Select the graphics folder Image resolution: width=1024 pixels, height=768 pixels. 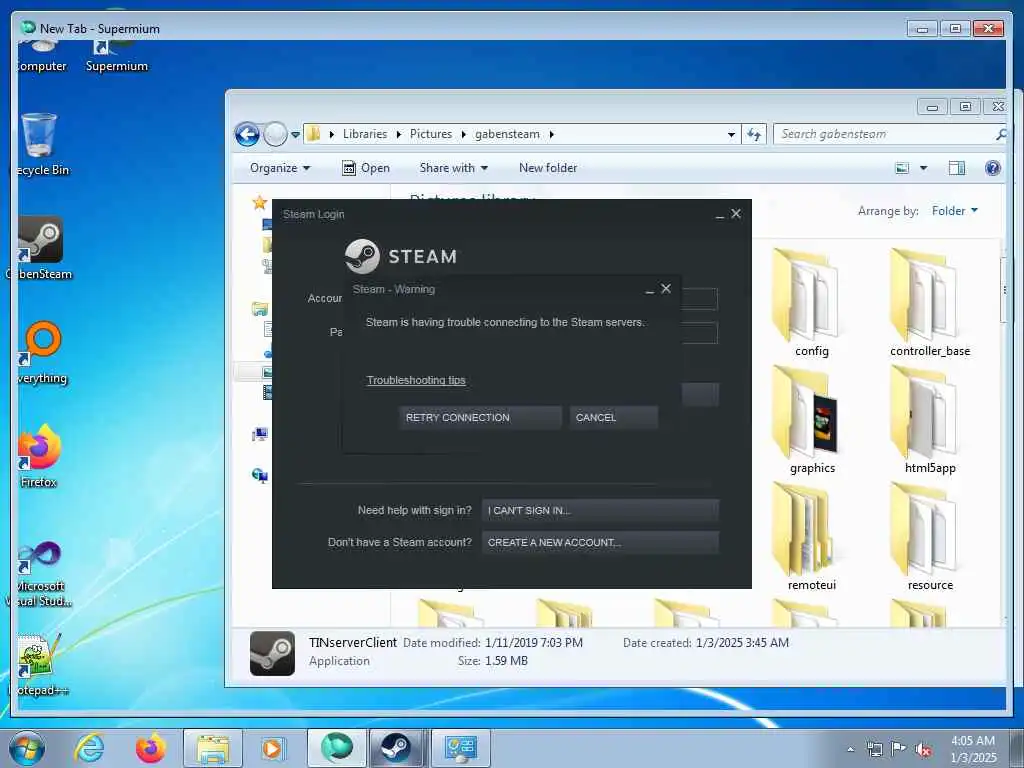(812, 421)
